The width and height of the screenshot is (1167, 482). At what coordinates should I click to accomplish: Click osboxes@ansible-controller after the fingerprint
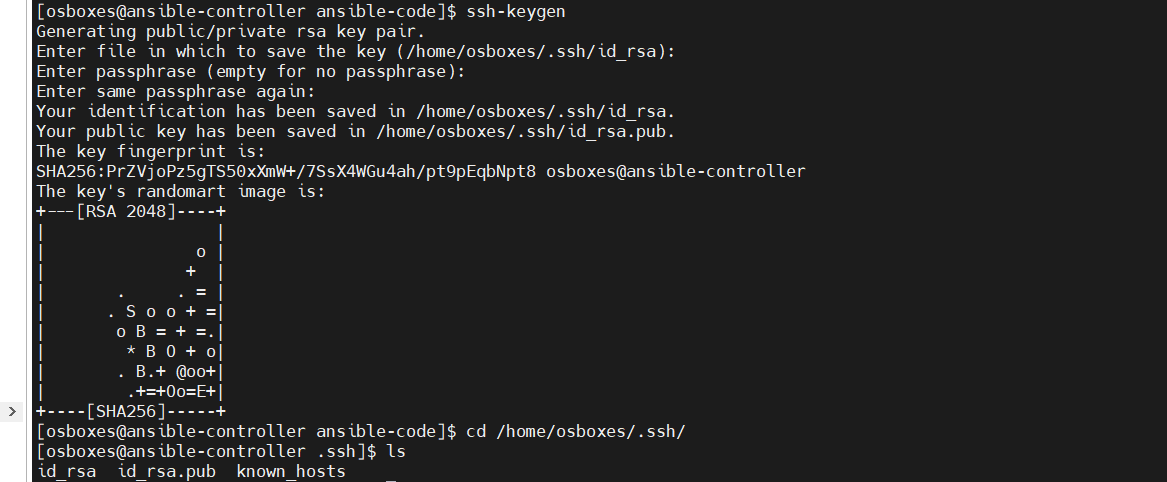(x=676, y=172)
